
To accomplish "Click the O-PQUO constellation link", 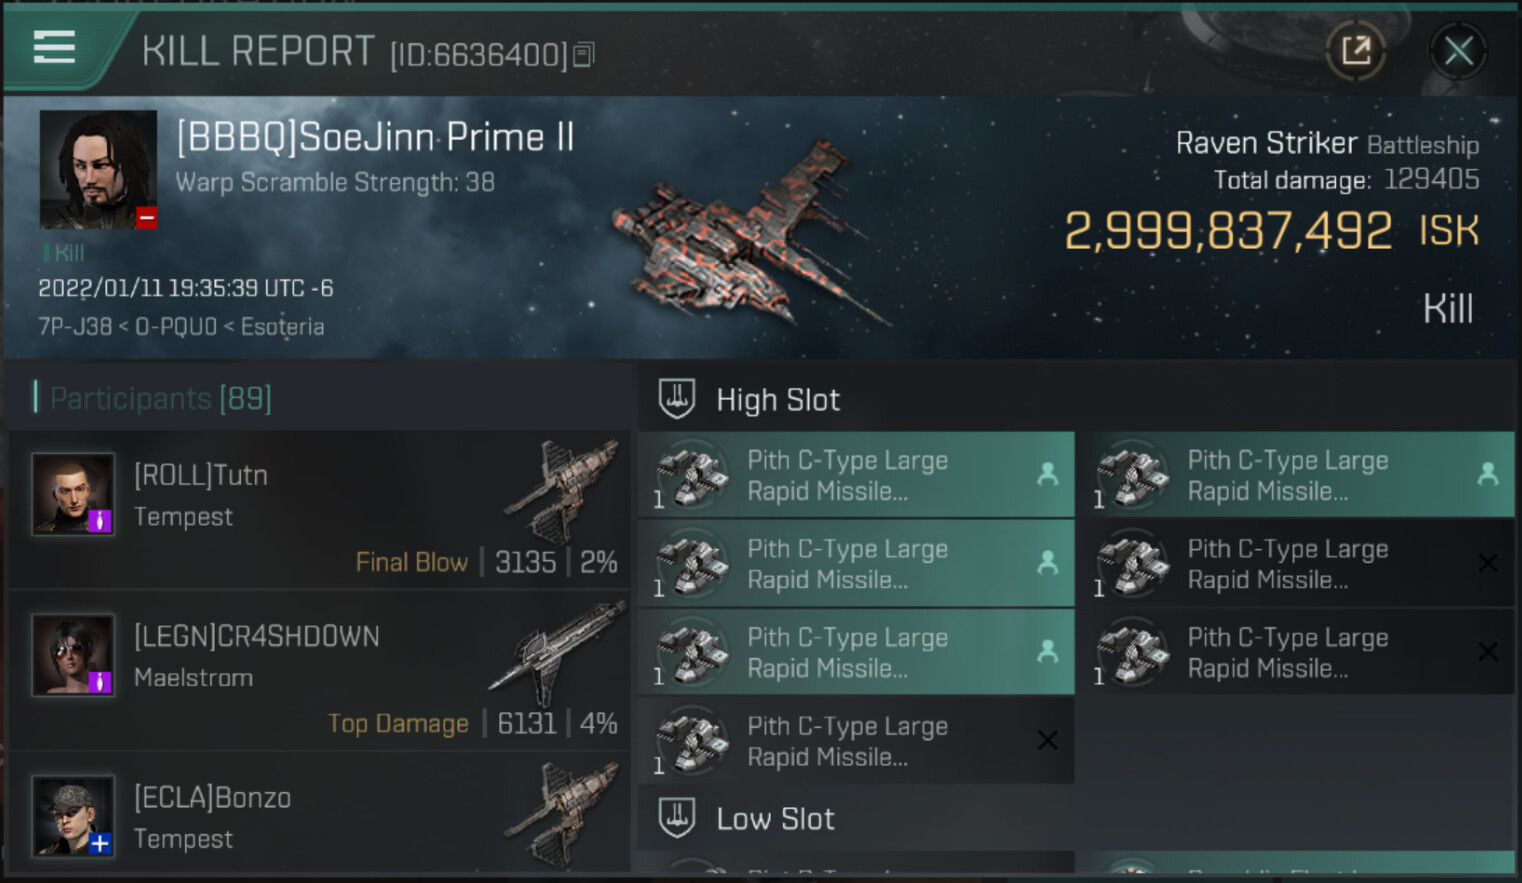I will (176, 327).
